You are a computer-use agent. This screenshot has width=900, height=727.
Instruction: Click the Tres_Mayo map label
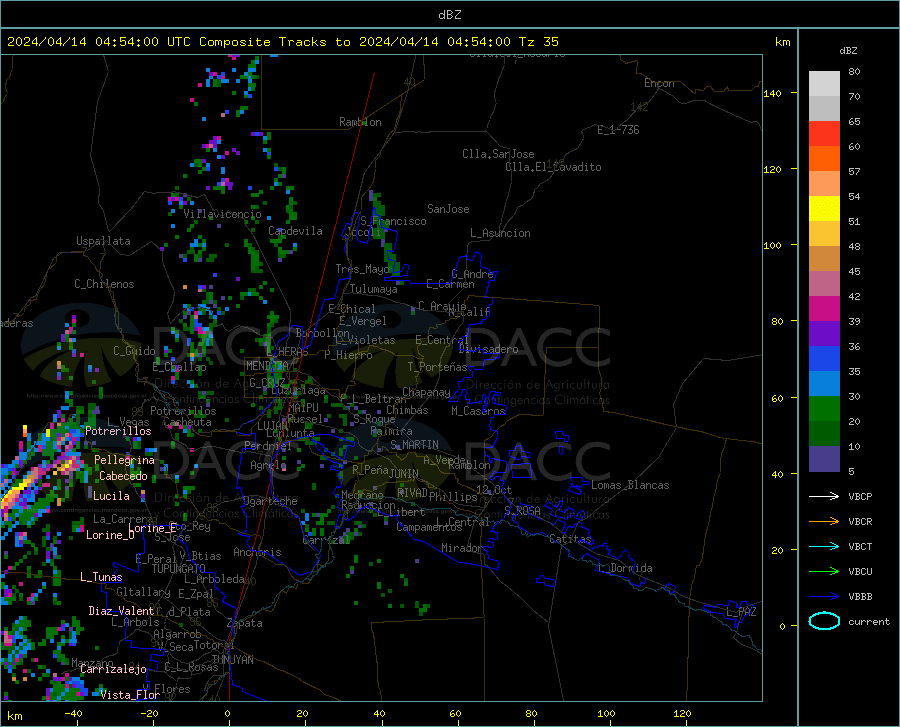tap(363, 269)
